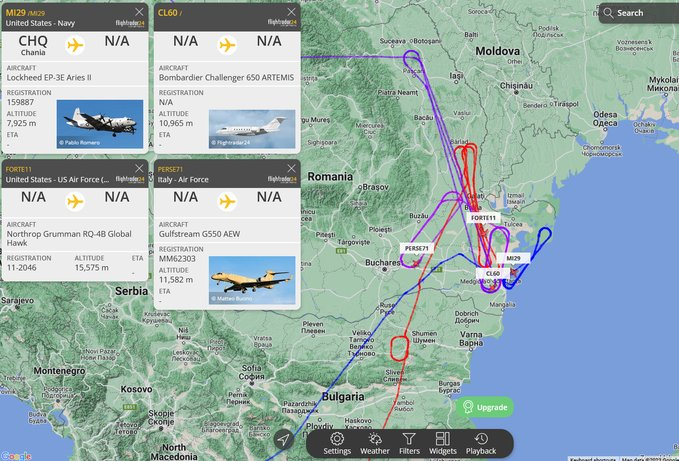The height and width of the screenshot is (461, 679).
Task: Click the green Upgrade button
Action: [485, 407]
